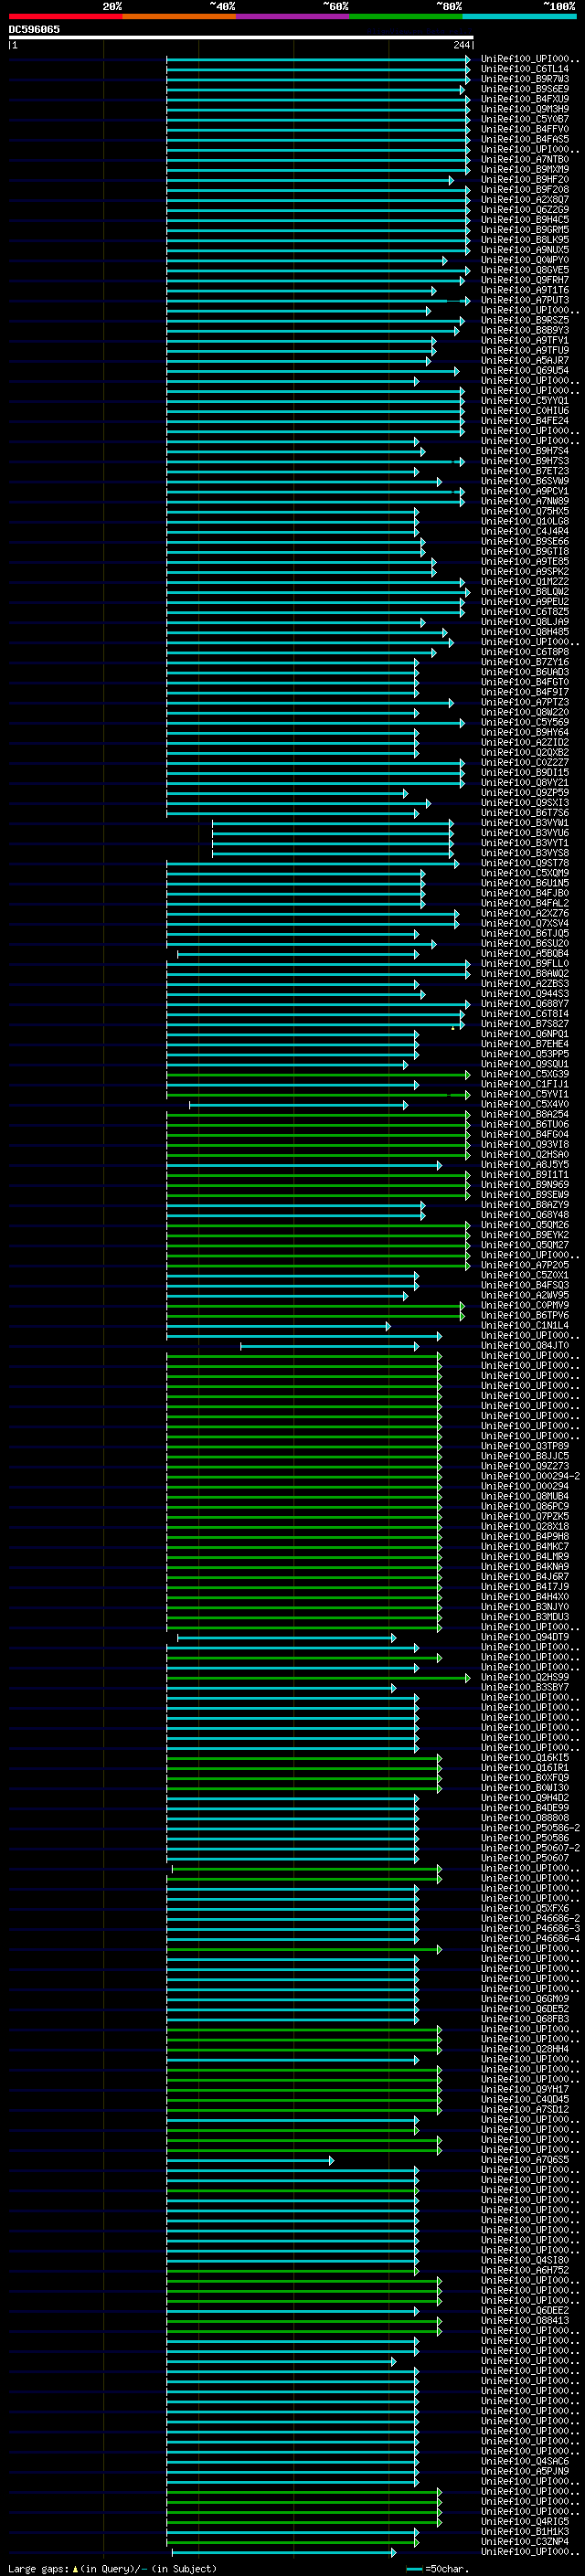585x2576 pixels.
Task: Open hit UniRef100_A7P205
Action: (525, 1265)
